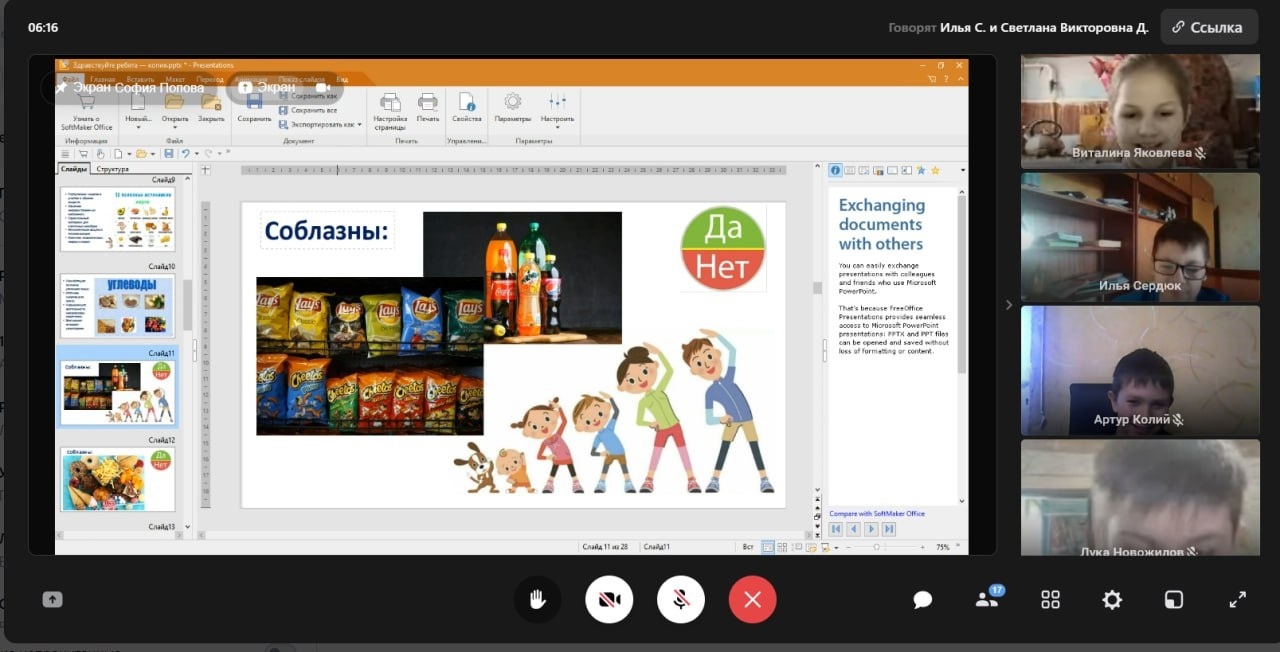The width and height of the screenshot is (1280, 652).
Task: Raise hand in the video call
Action: pos(537,599)
